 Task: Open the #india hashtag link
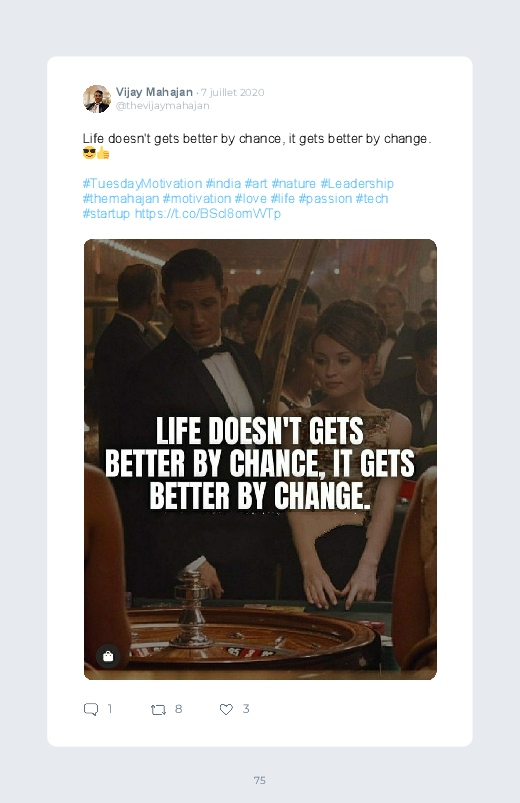223,183
